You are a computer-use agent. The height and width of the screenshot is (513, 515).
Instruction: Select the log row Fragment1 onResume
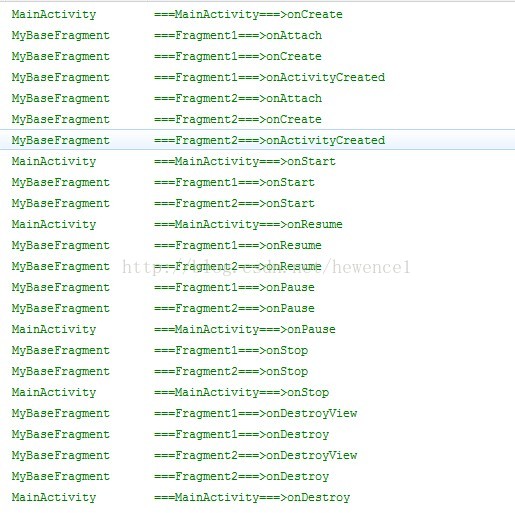(257, 245)
